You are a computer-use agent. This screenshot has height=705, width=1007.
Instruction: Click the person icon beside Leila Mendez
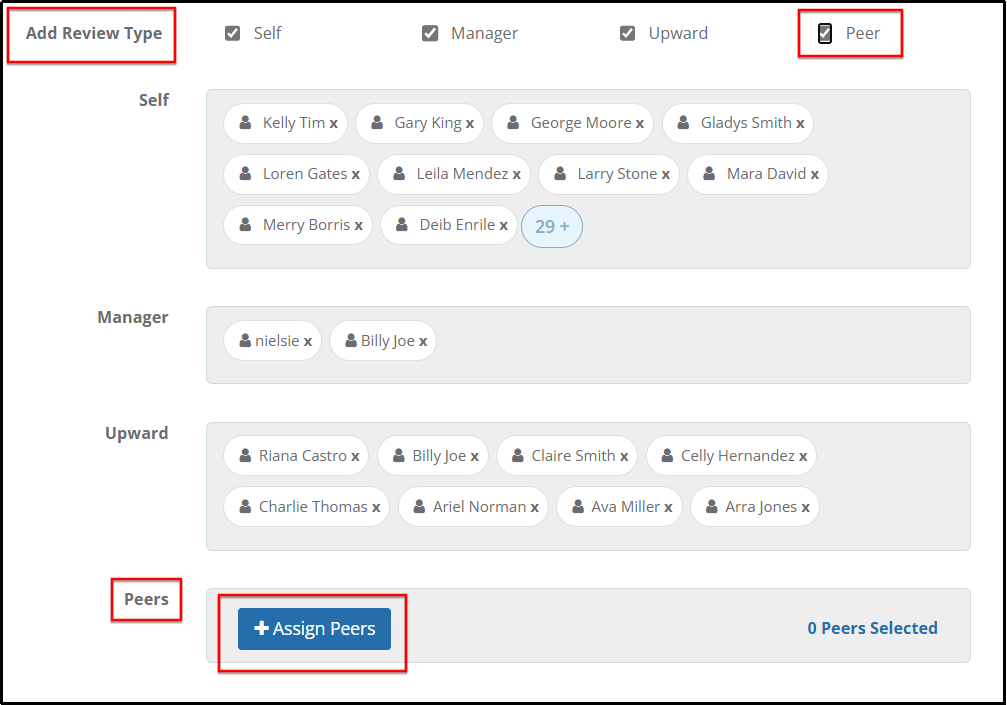[x=399, y=173]
